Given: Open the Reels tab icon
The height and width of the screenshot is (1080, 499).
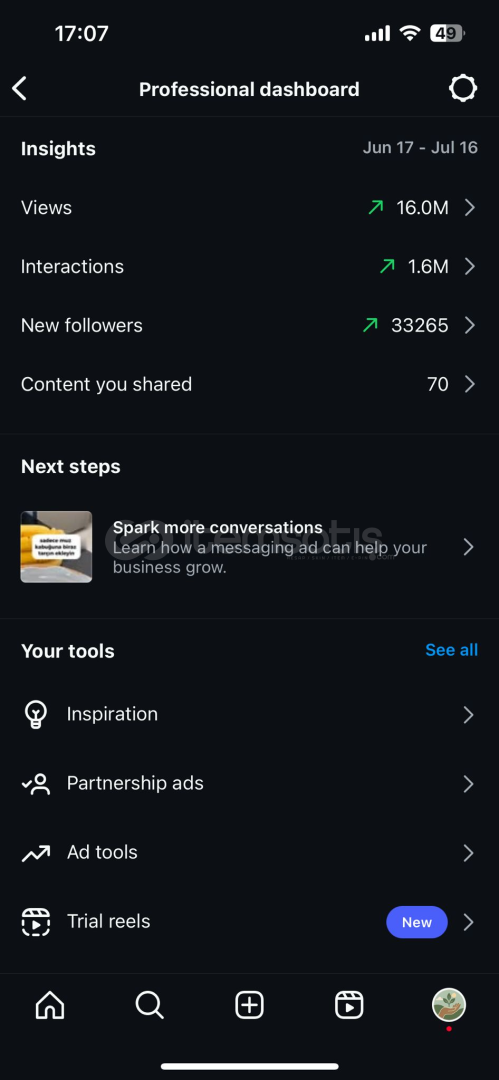Looking at the screenshot, I should click(x=349, y=1006).
